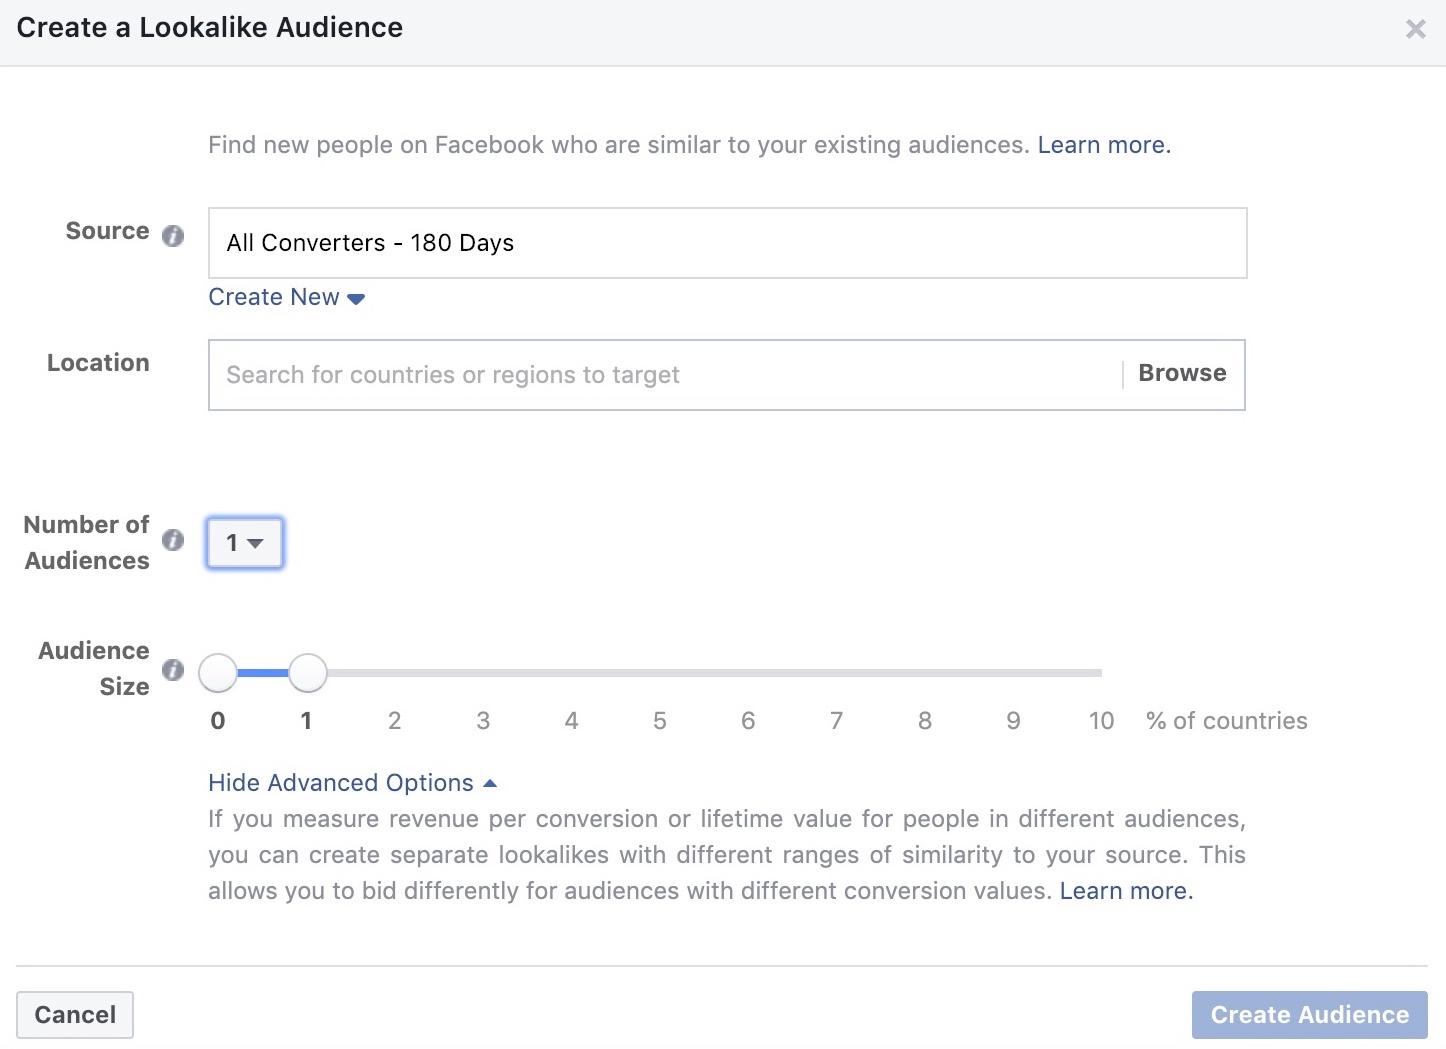Click the 10 mark on audience size scale
This screenshot has width=1446, height=1049.
click(x=1101, y=721)
